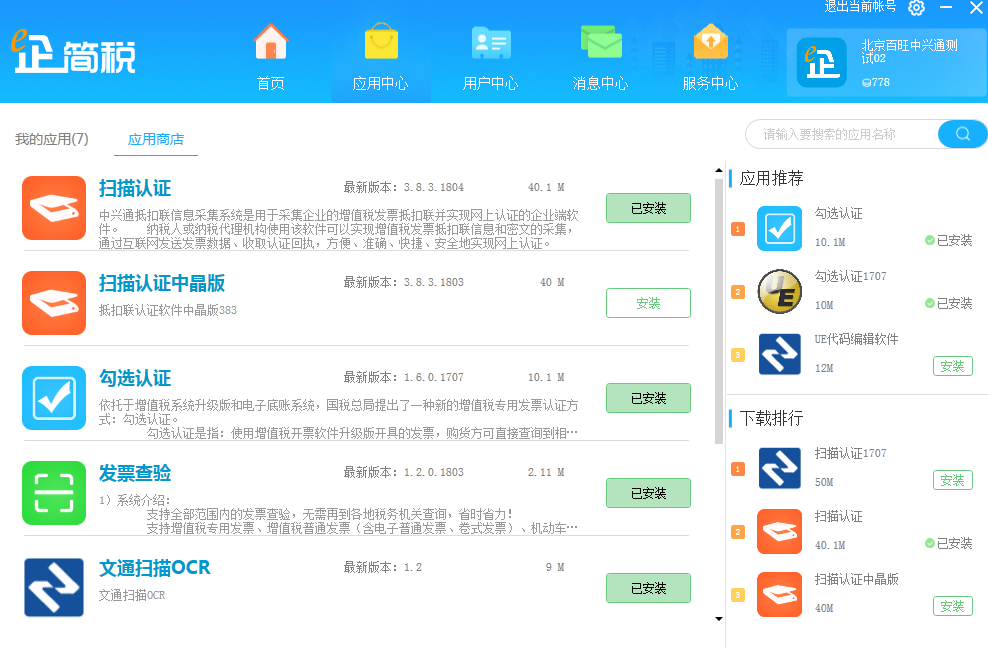This screenshot has width=988, height=657.
Task: Click the 扫描认证中晶版 app icon in the main list
Action: (x=54, y=303)
